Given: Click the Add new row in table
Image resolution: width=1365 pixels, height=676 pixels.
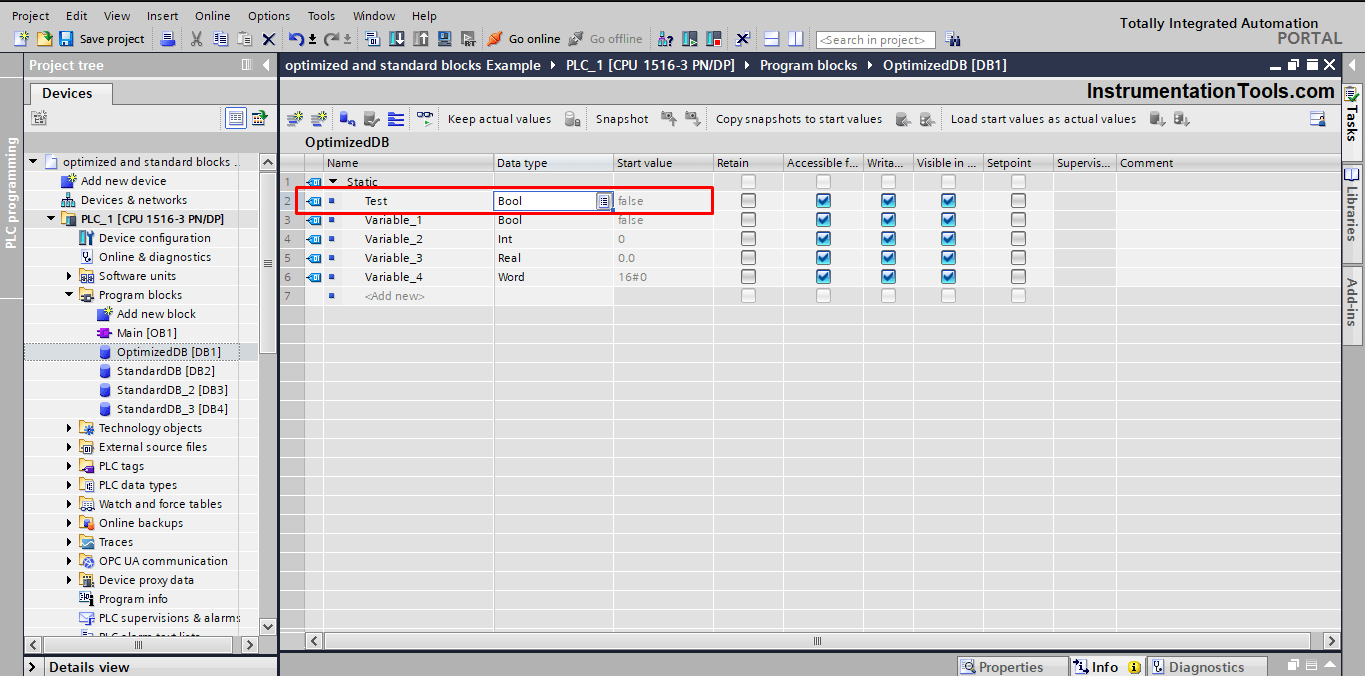Looking at the screenshot, I should pyautogui.click(x=395, y=296).
